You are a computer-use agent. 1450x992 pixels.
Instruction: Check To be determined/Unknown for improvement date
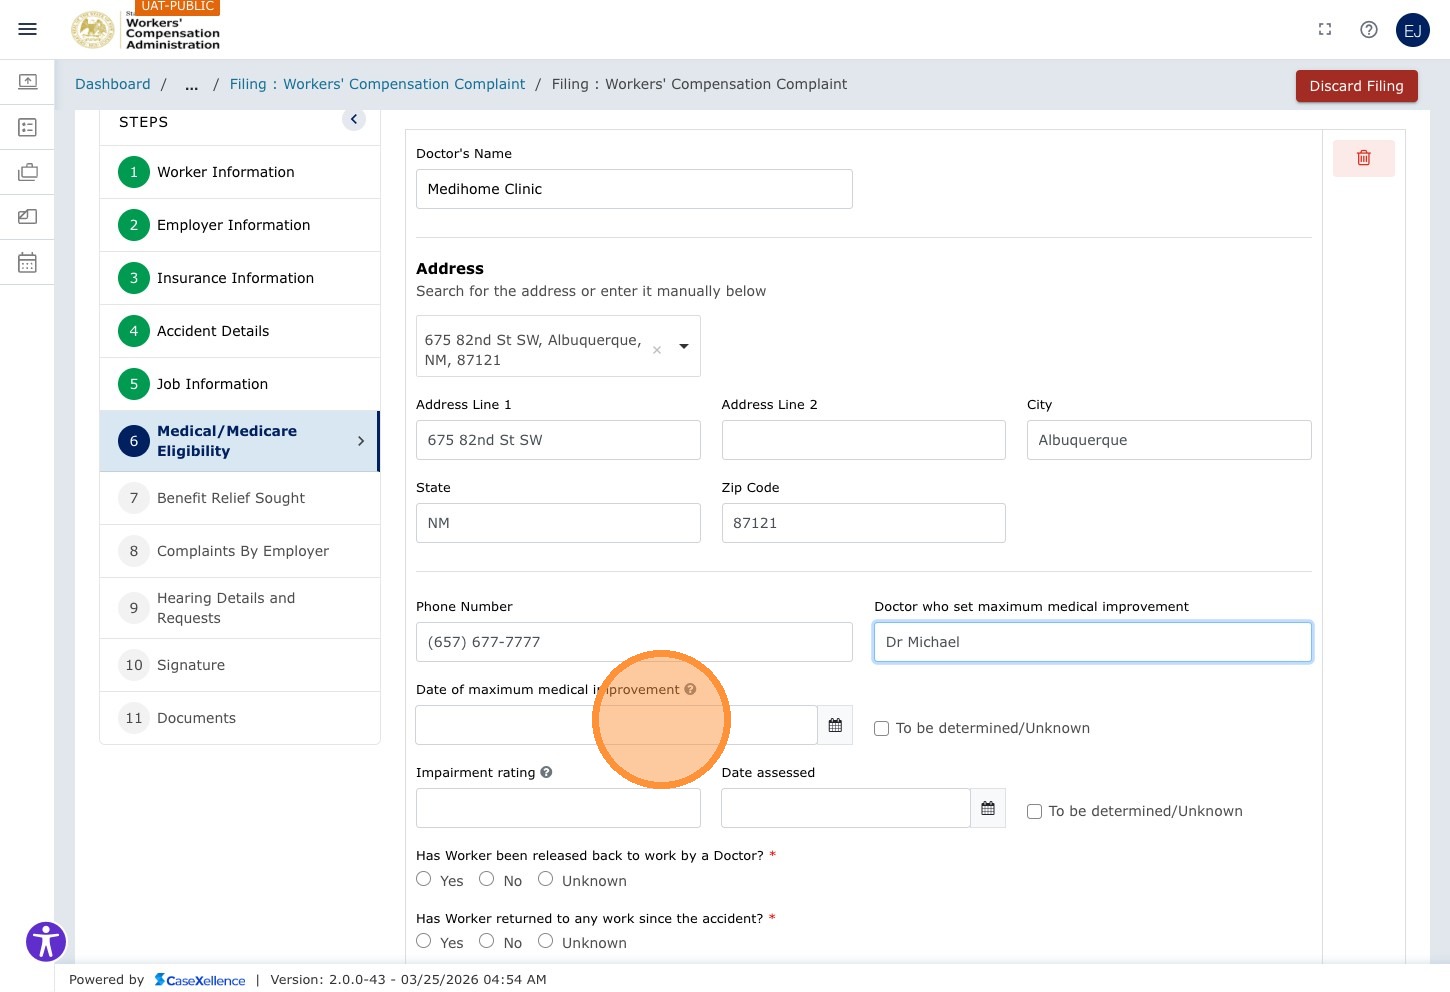(881, 728)
